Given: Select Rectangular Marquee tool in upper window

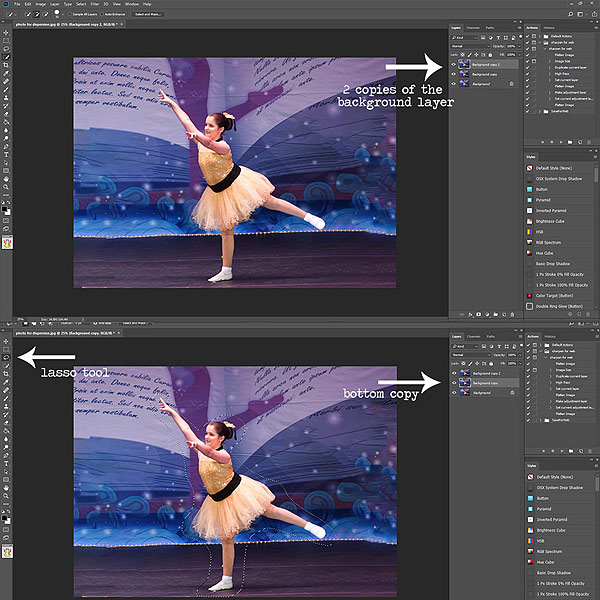Looking at the screenshot, I should 6,41.
